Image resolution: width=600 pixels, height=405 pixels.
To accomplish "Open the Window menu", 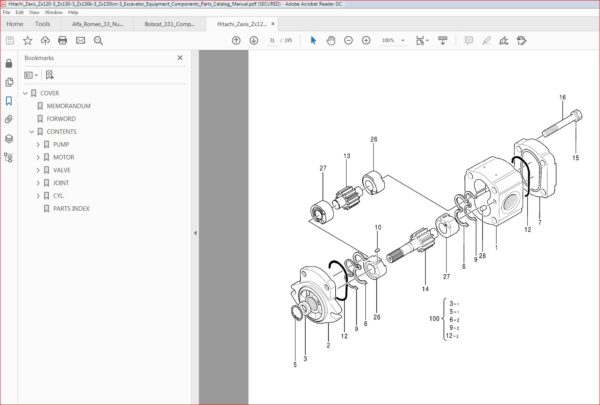I will coord(54,12).
